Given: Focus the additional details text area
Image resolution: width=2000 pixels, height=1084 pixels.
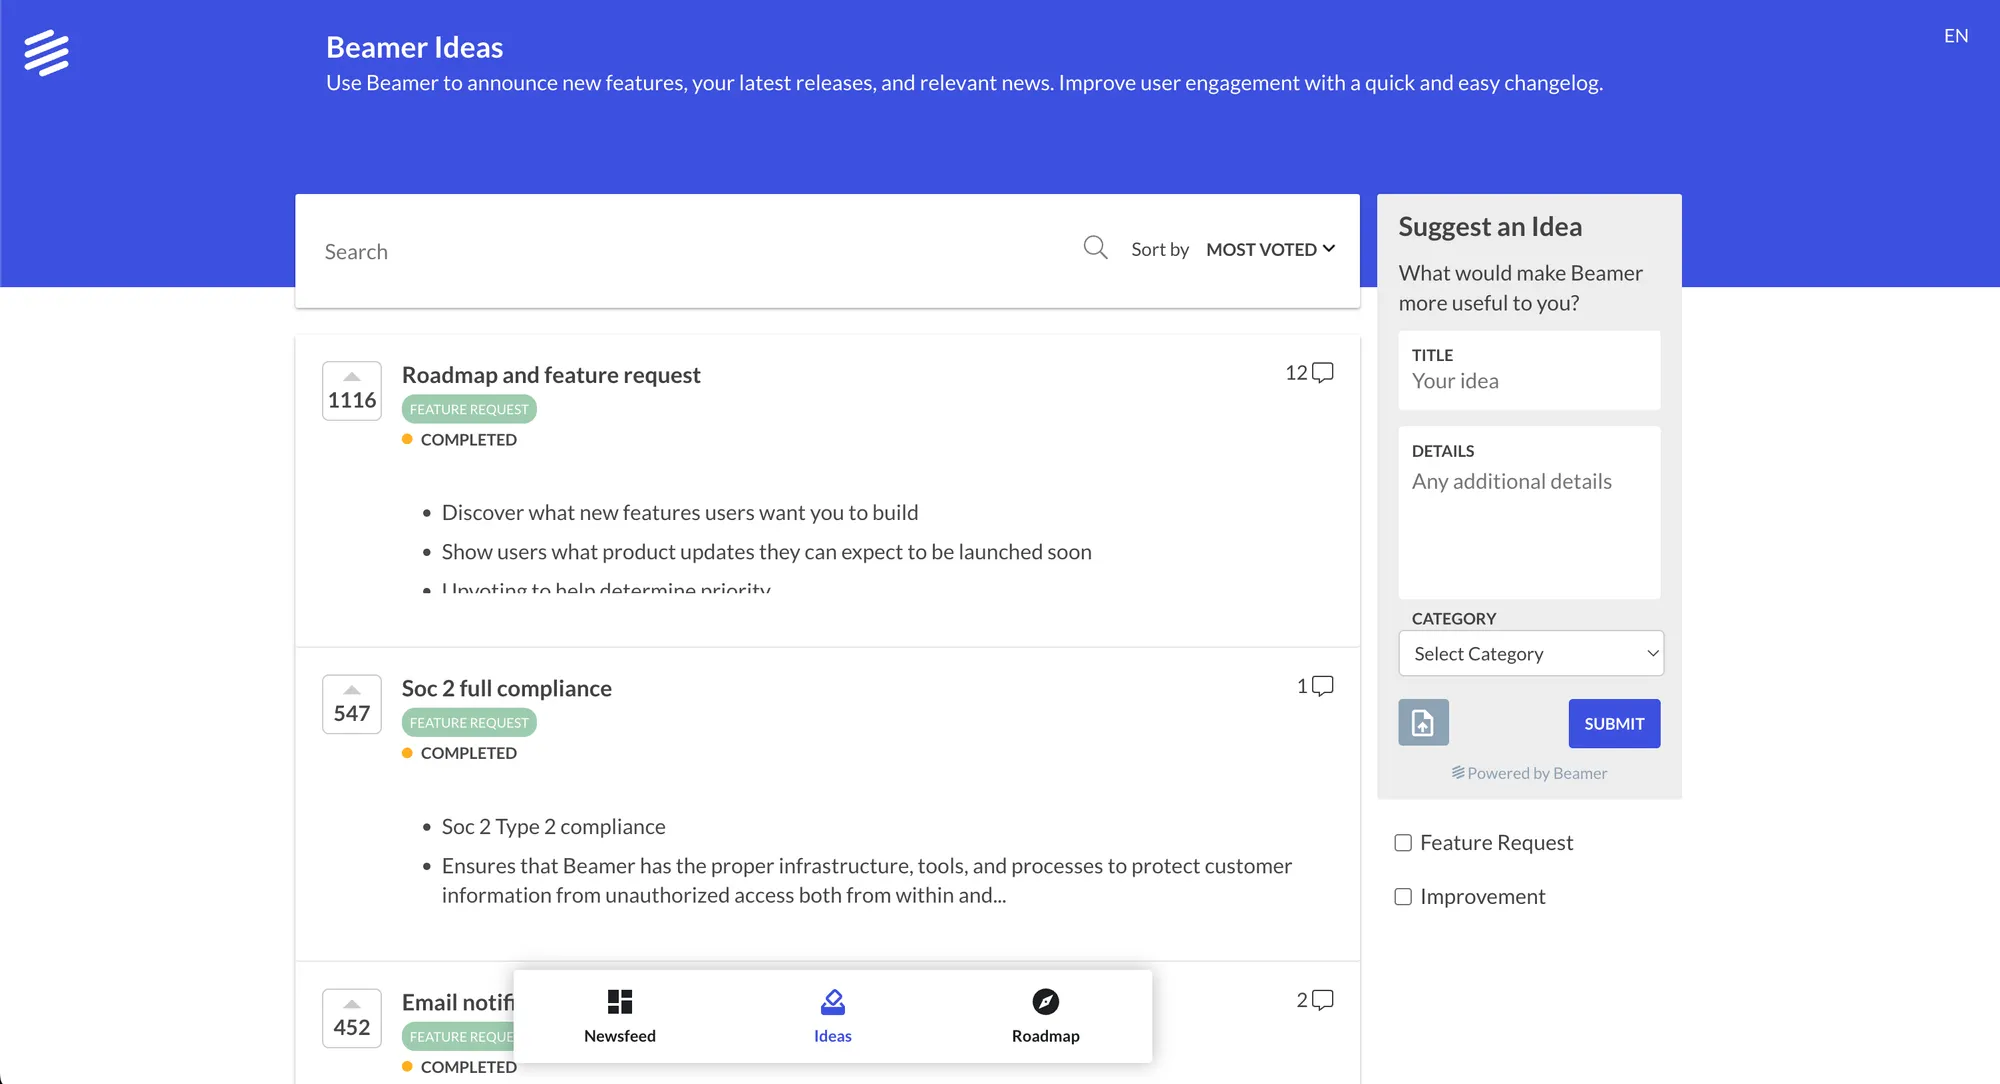Looking at the screenshot, I should tap(1529, 513).
